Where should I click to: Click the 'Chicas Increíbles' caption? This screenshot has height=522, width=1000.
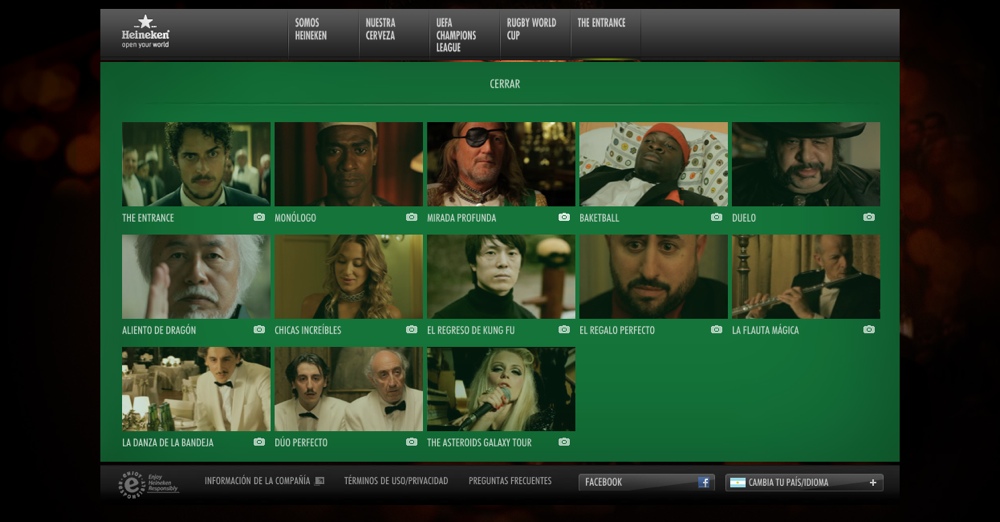click(x=307, y=330)
